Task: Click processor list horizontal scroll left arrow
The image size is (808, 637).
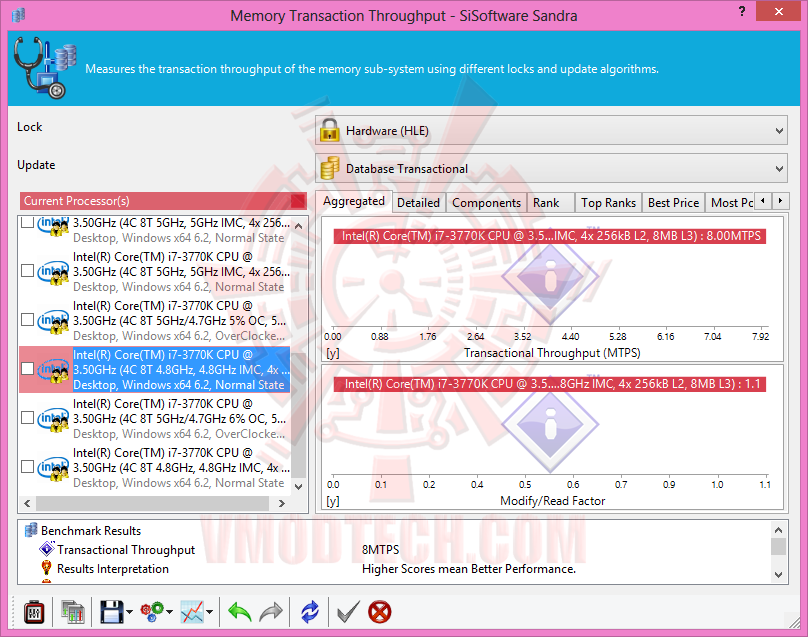Action: (x=27, y=504)
